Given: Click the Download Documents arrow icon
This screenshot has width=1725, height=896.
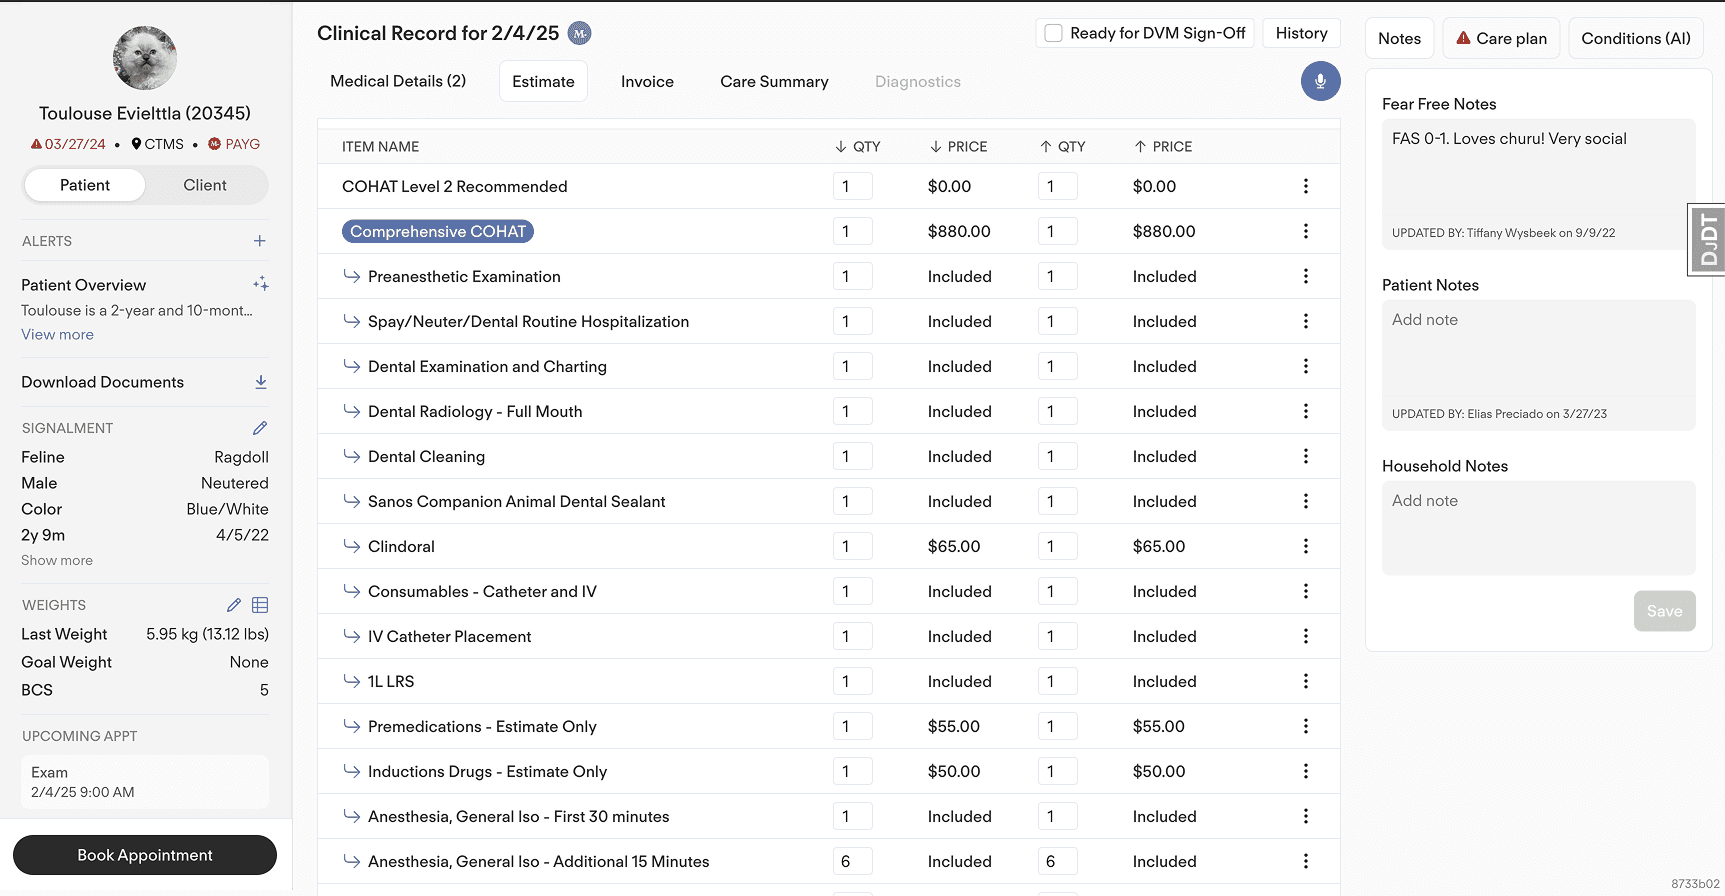Looking at the screenshot, I should pyautogui.click(x=261, y=382).
